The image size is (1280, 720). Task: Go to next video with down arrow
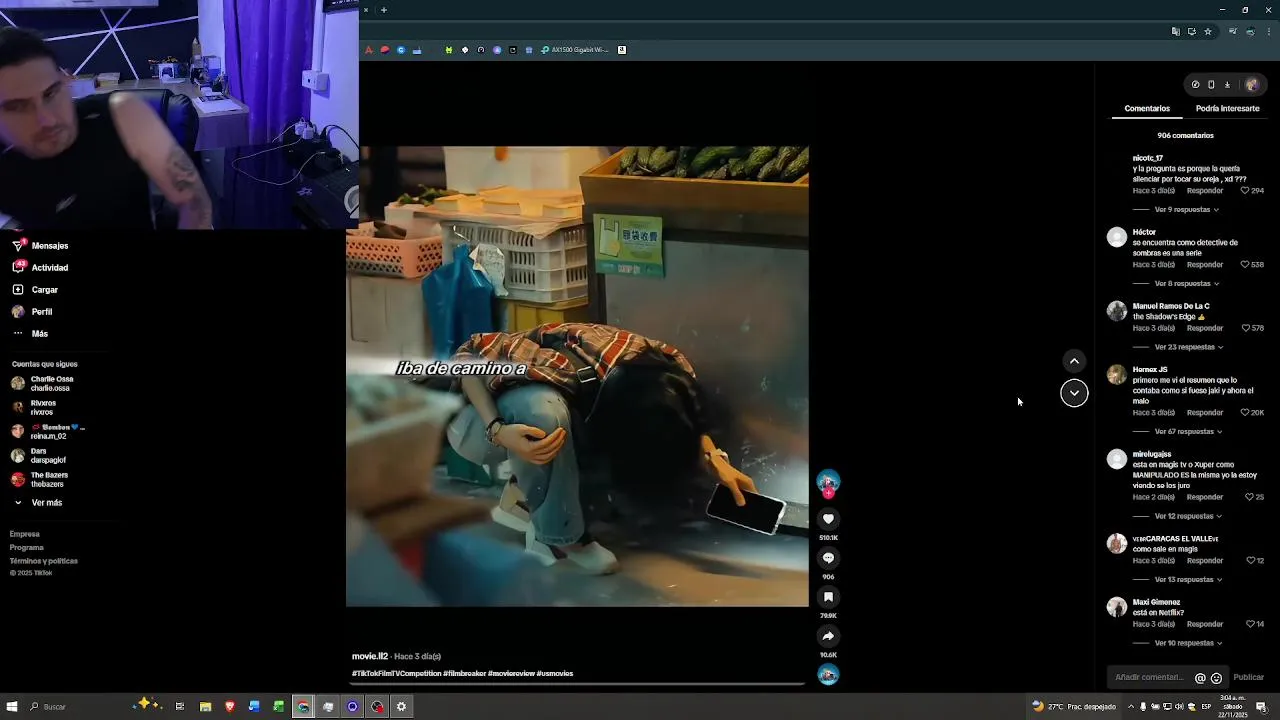pos(1074,393)
